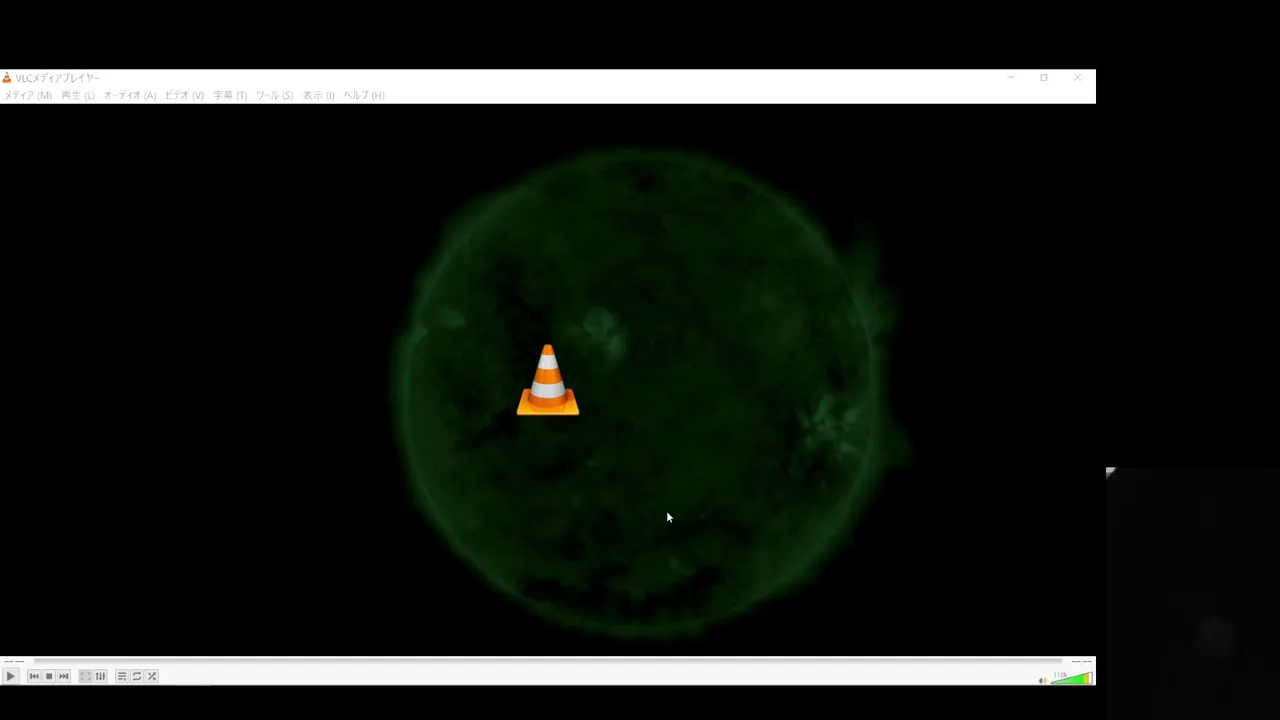Stop playback with the square Stop button
Screen dimensions: 1280x720
[x=49, y=677]
